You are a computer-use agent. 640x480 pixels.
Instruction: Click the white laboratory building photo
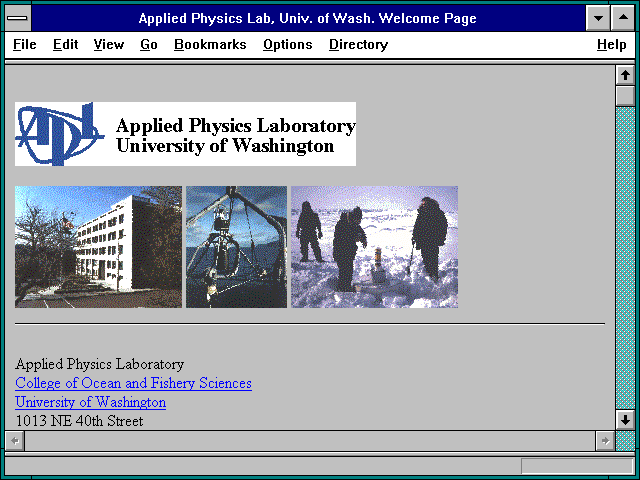point(98,247)
